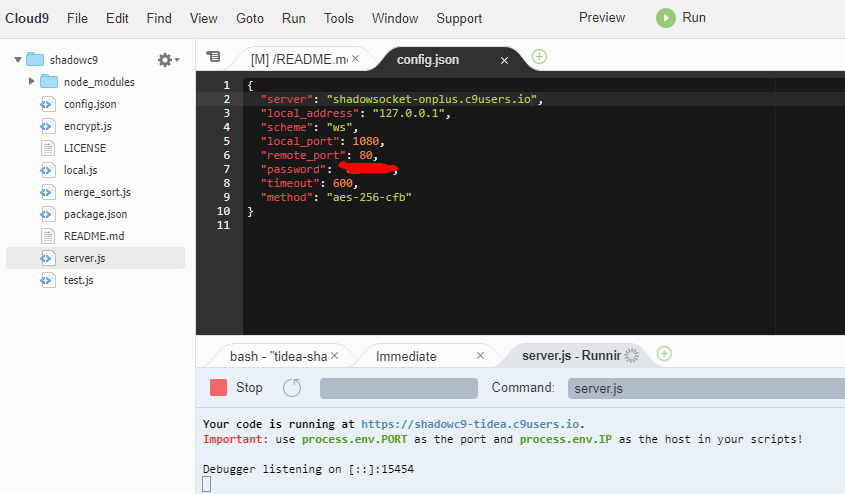Expand the node_modules folder

[x=31, y=81]
